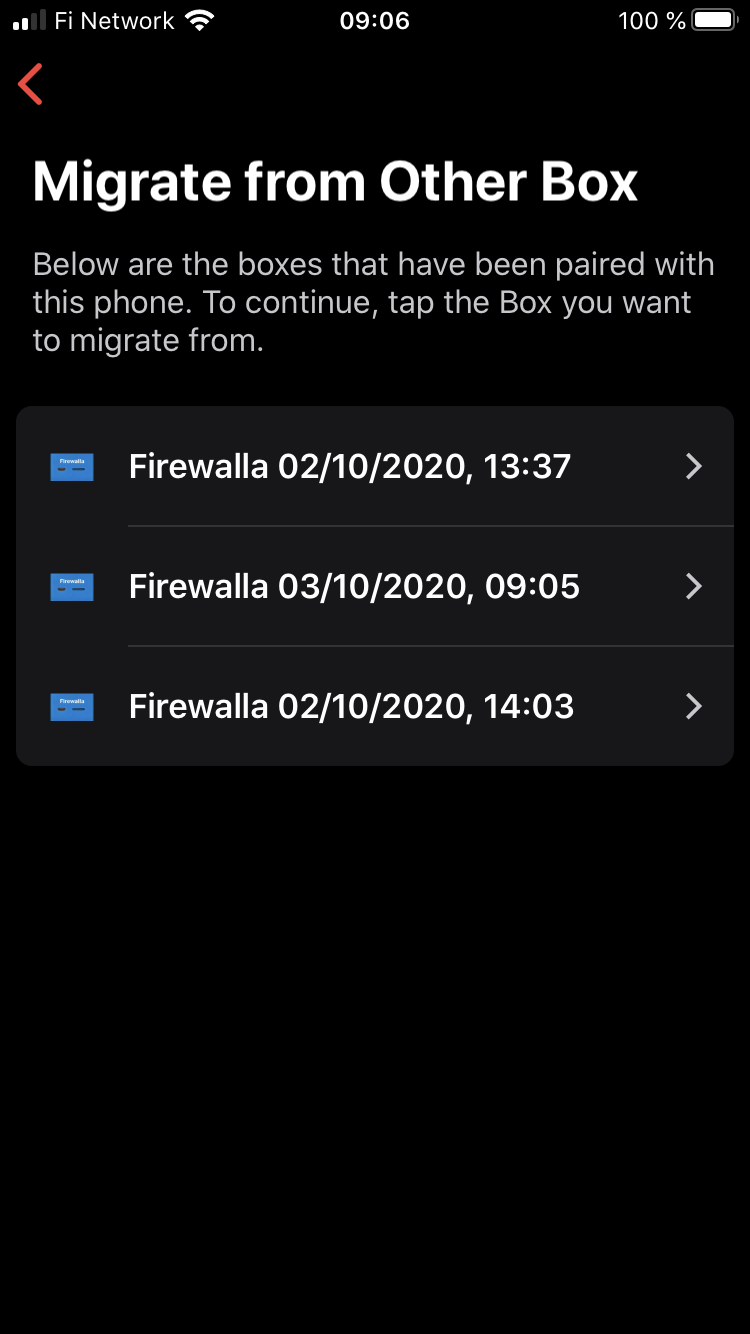Select the box paired at 13:37

(x=350, y=467)
